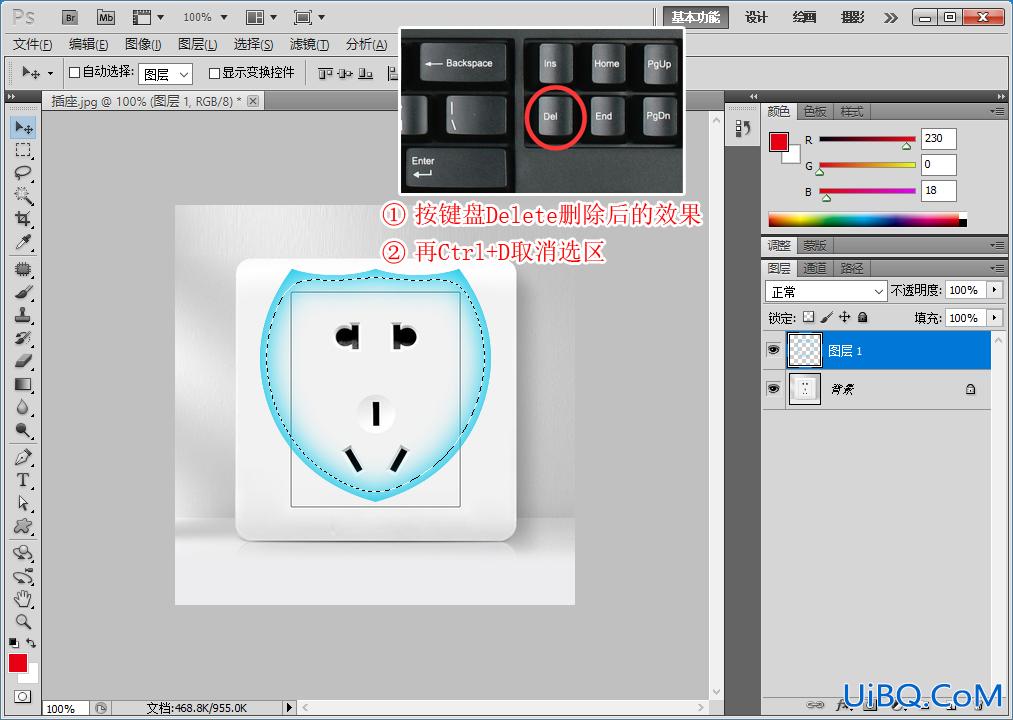Open the 文件 menu
The image size is (1013, 720).
point(32,45)
